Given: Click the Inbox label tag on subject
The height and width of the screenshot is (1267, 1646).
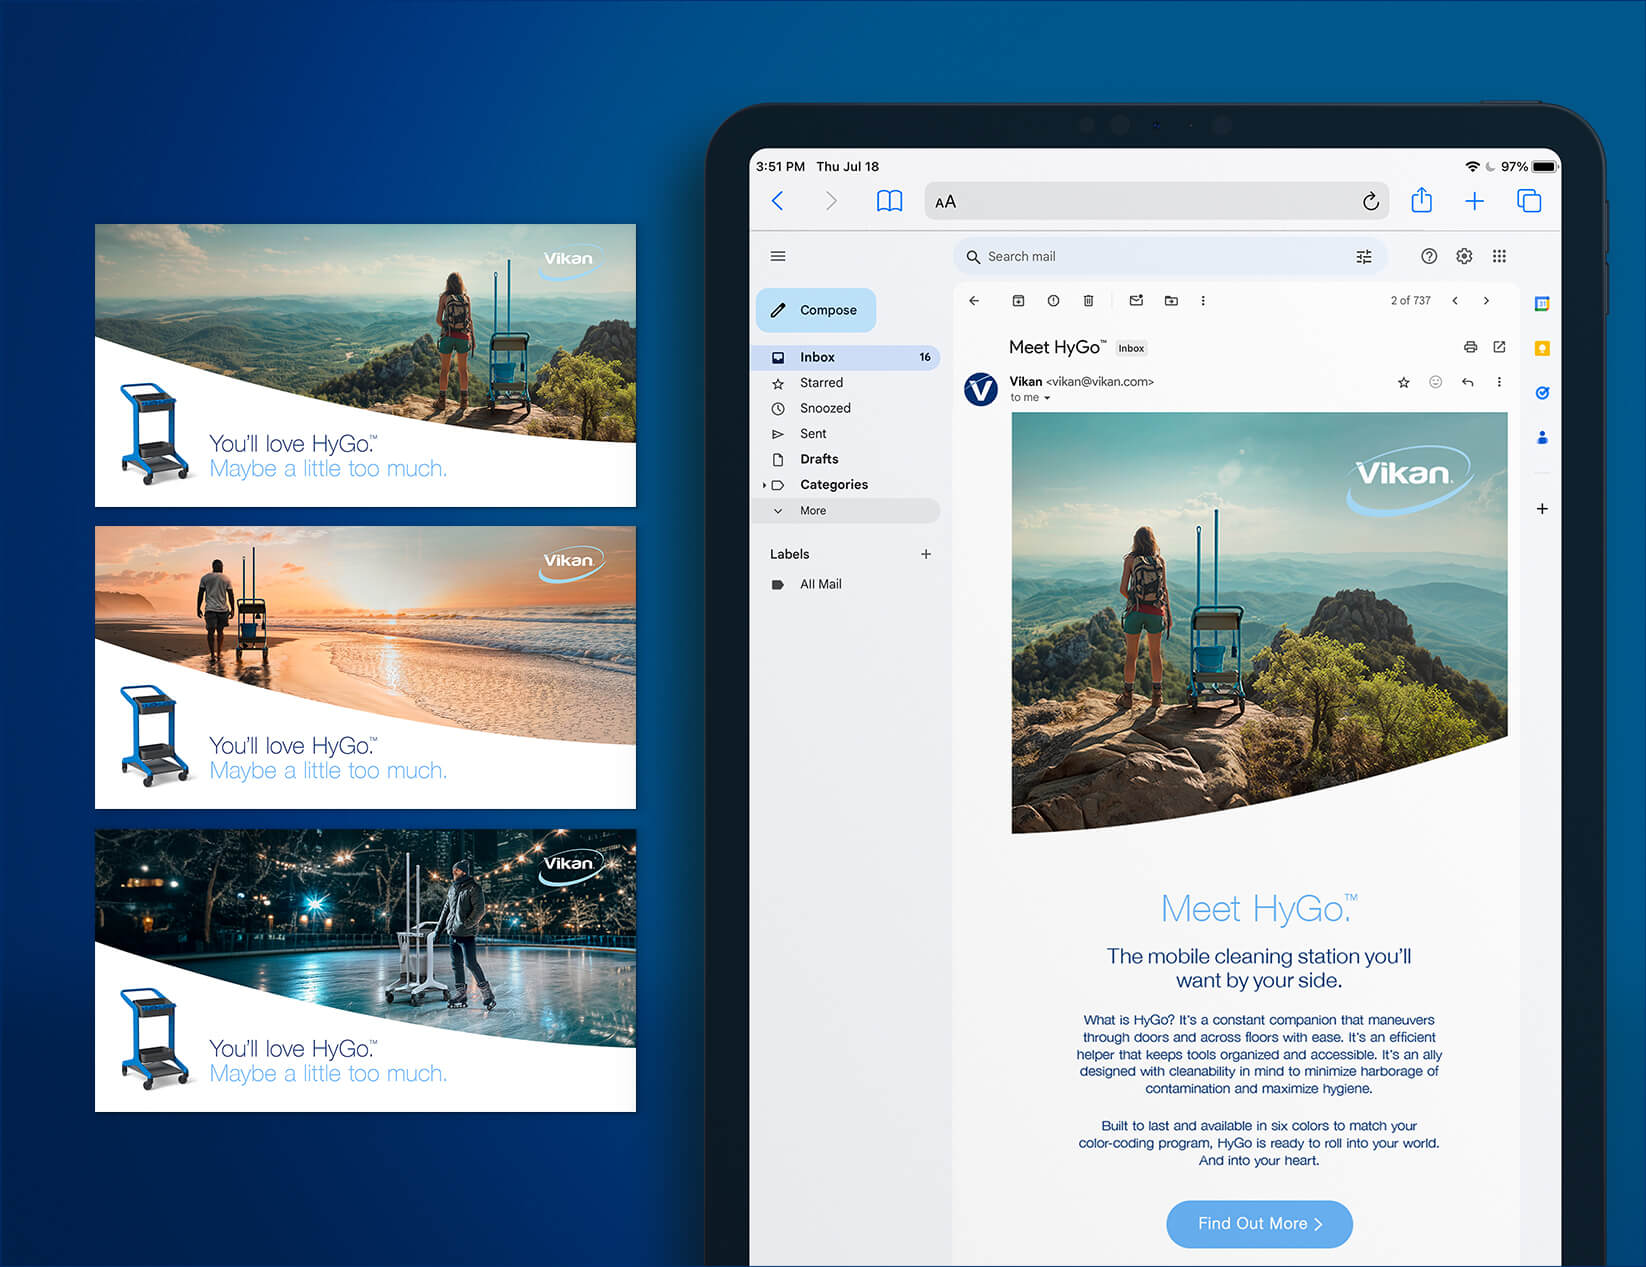Looking at the screenshot, I should pyautogui.click(x=1131, y=348).
